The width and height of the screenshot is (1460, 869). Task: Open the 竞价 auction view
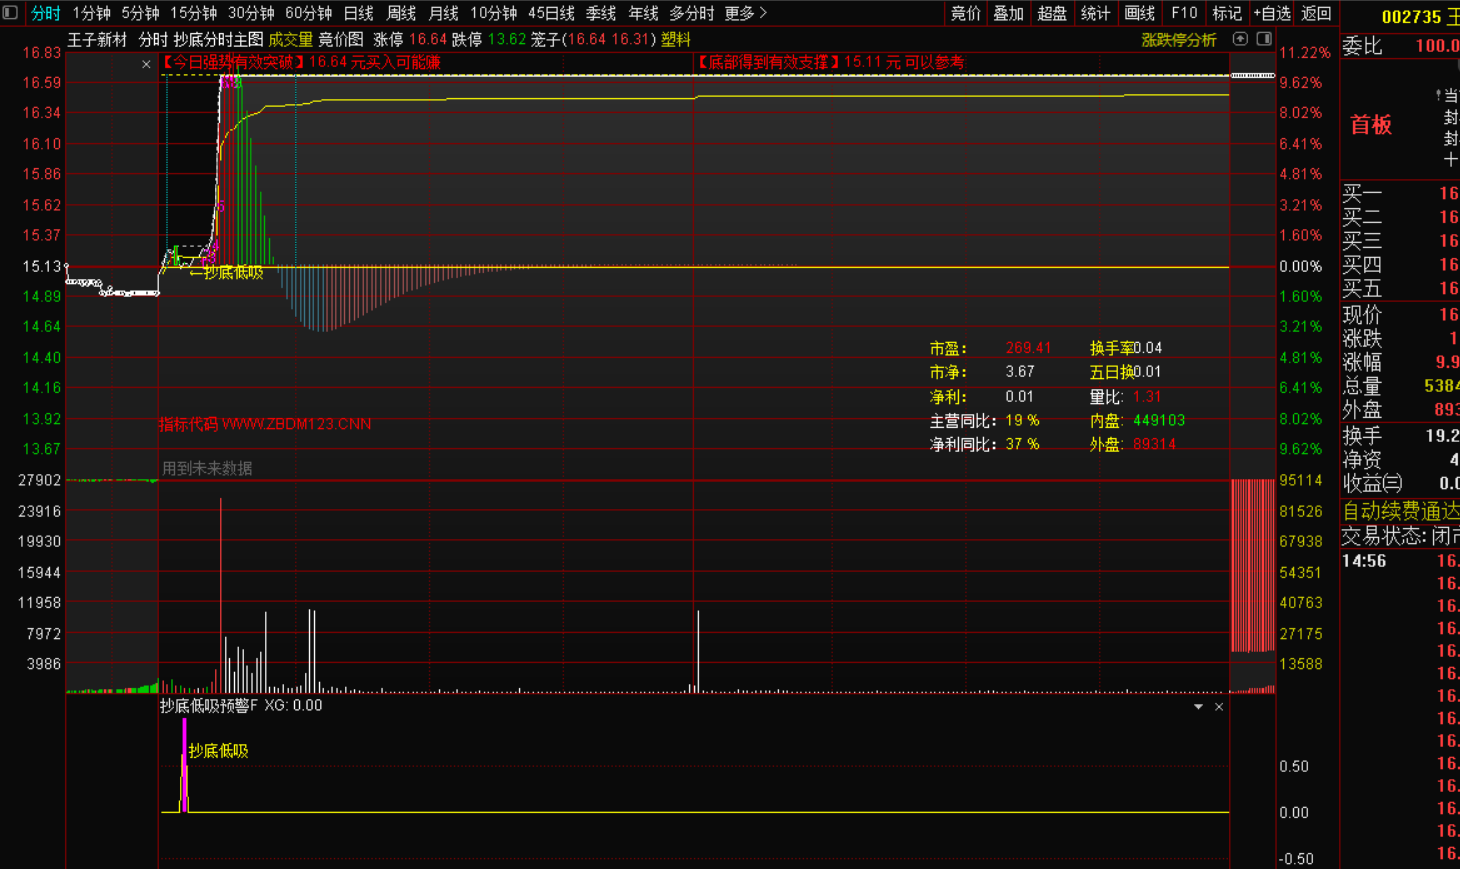965,13
